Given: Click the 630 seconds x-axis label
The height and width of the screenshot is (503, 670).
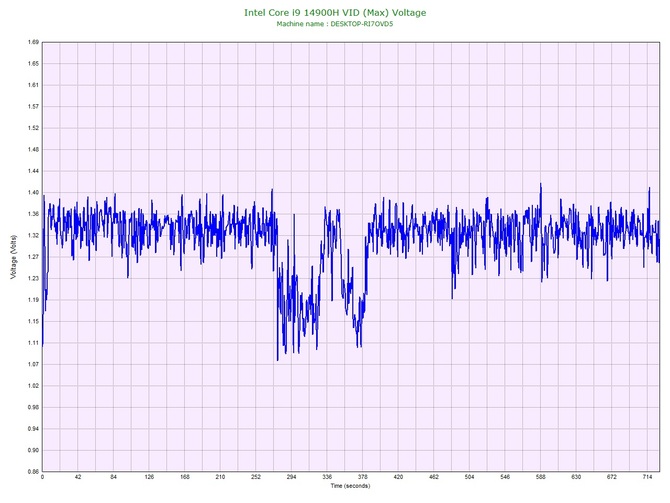Looking at the screenshot, I should click(x=576, y=477).
